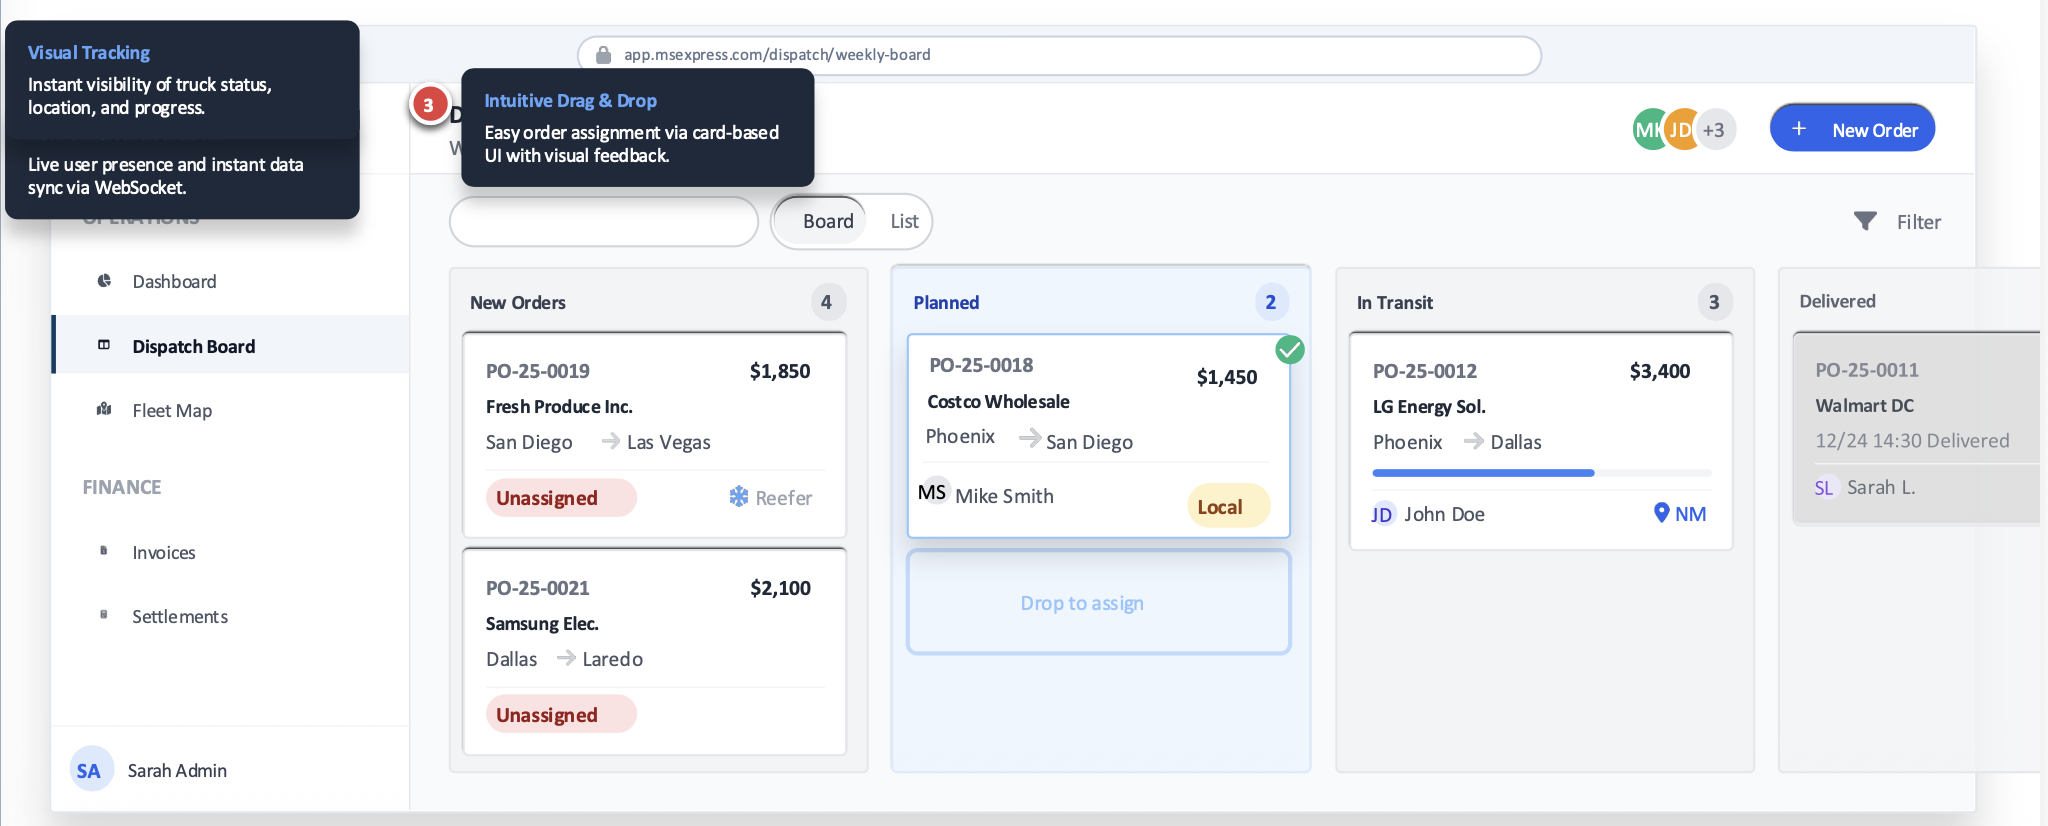Click the JD avatar beside John Doe
Screen dimensions: 2048x826
coord(1382,514)
